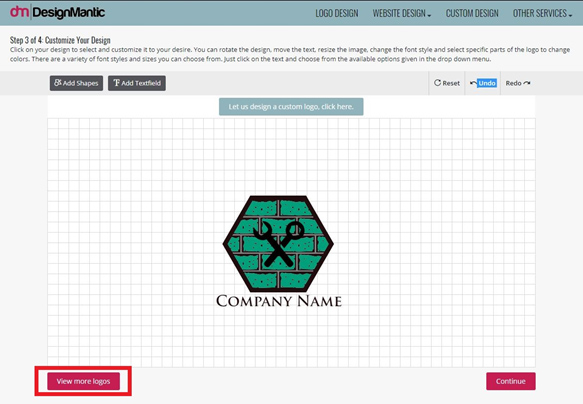Viewport: 583px width, 404px height.
Task: Select the Company Name text on canvas
Action: coord(279,301)
